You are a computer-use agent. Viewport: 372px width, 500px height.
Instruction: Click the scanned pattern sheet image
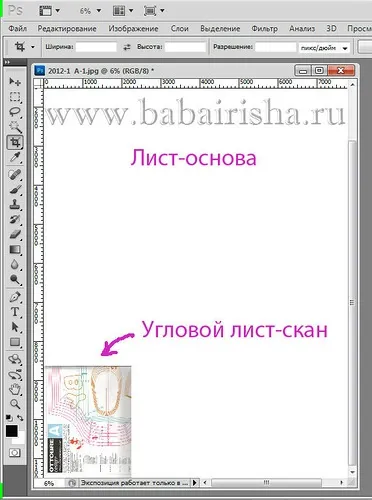88,421
